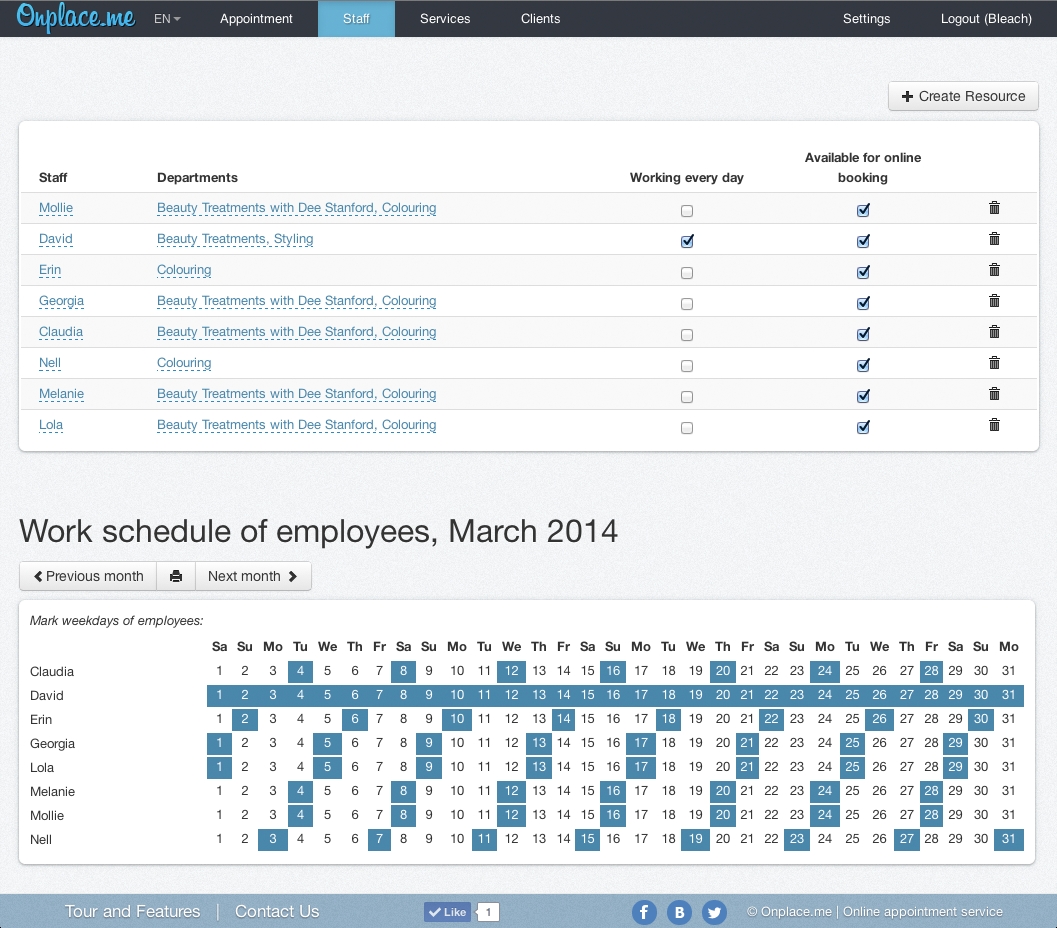Image resolution: width=1057 pixels, height=928 pixels.
Task: Uncheck Working every day for David
Action: point(687,241)
